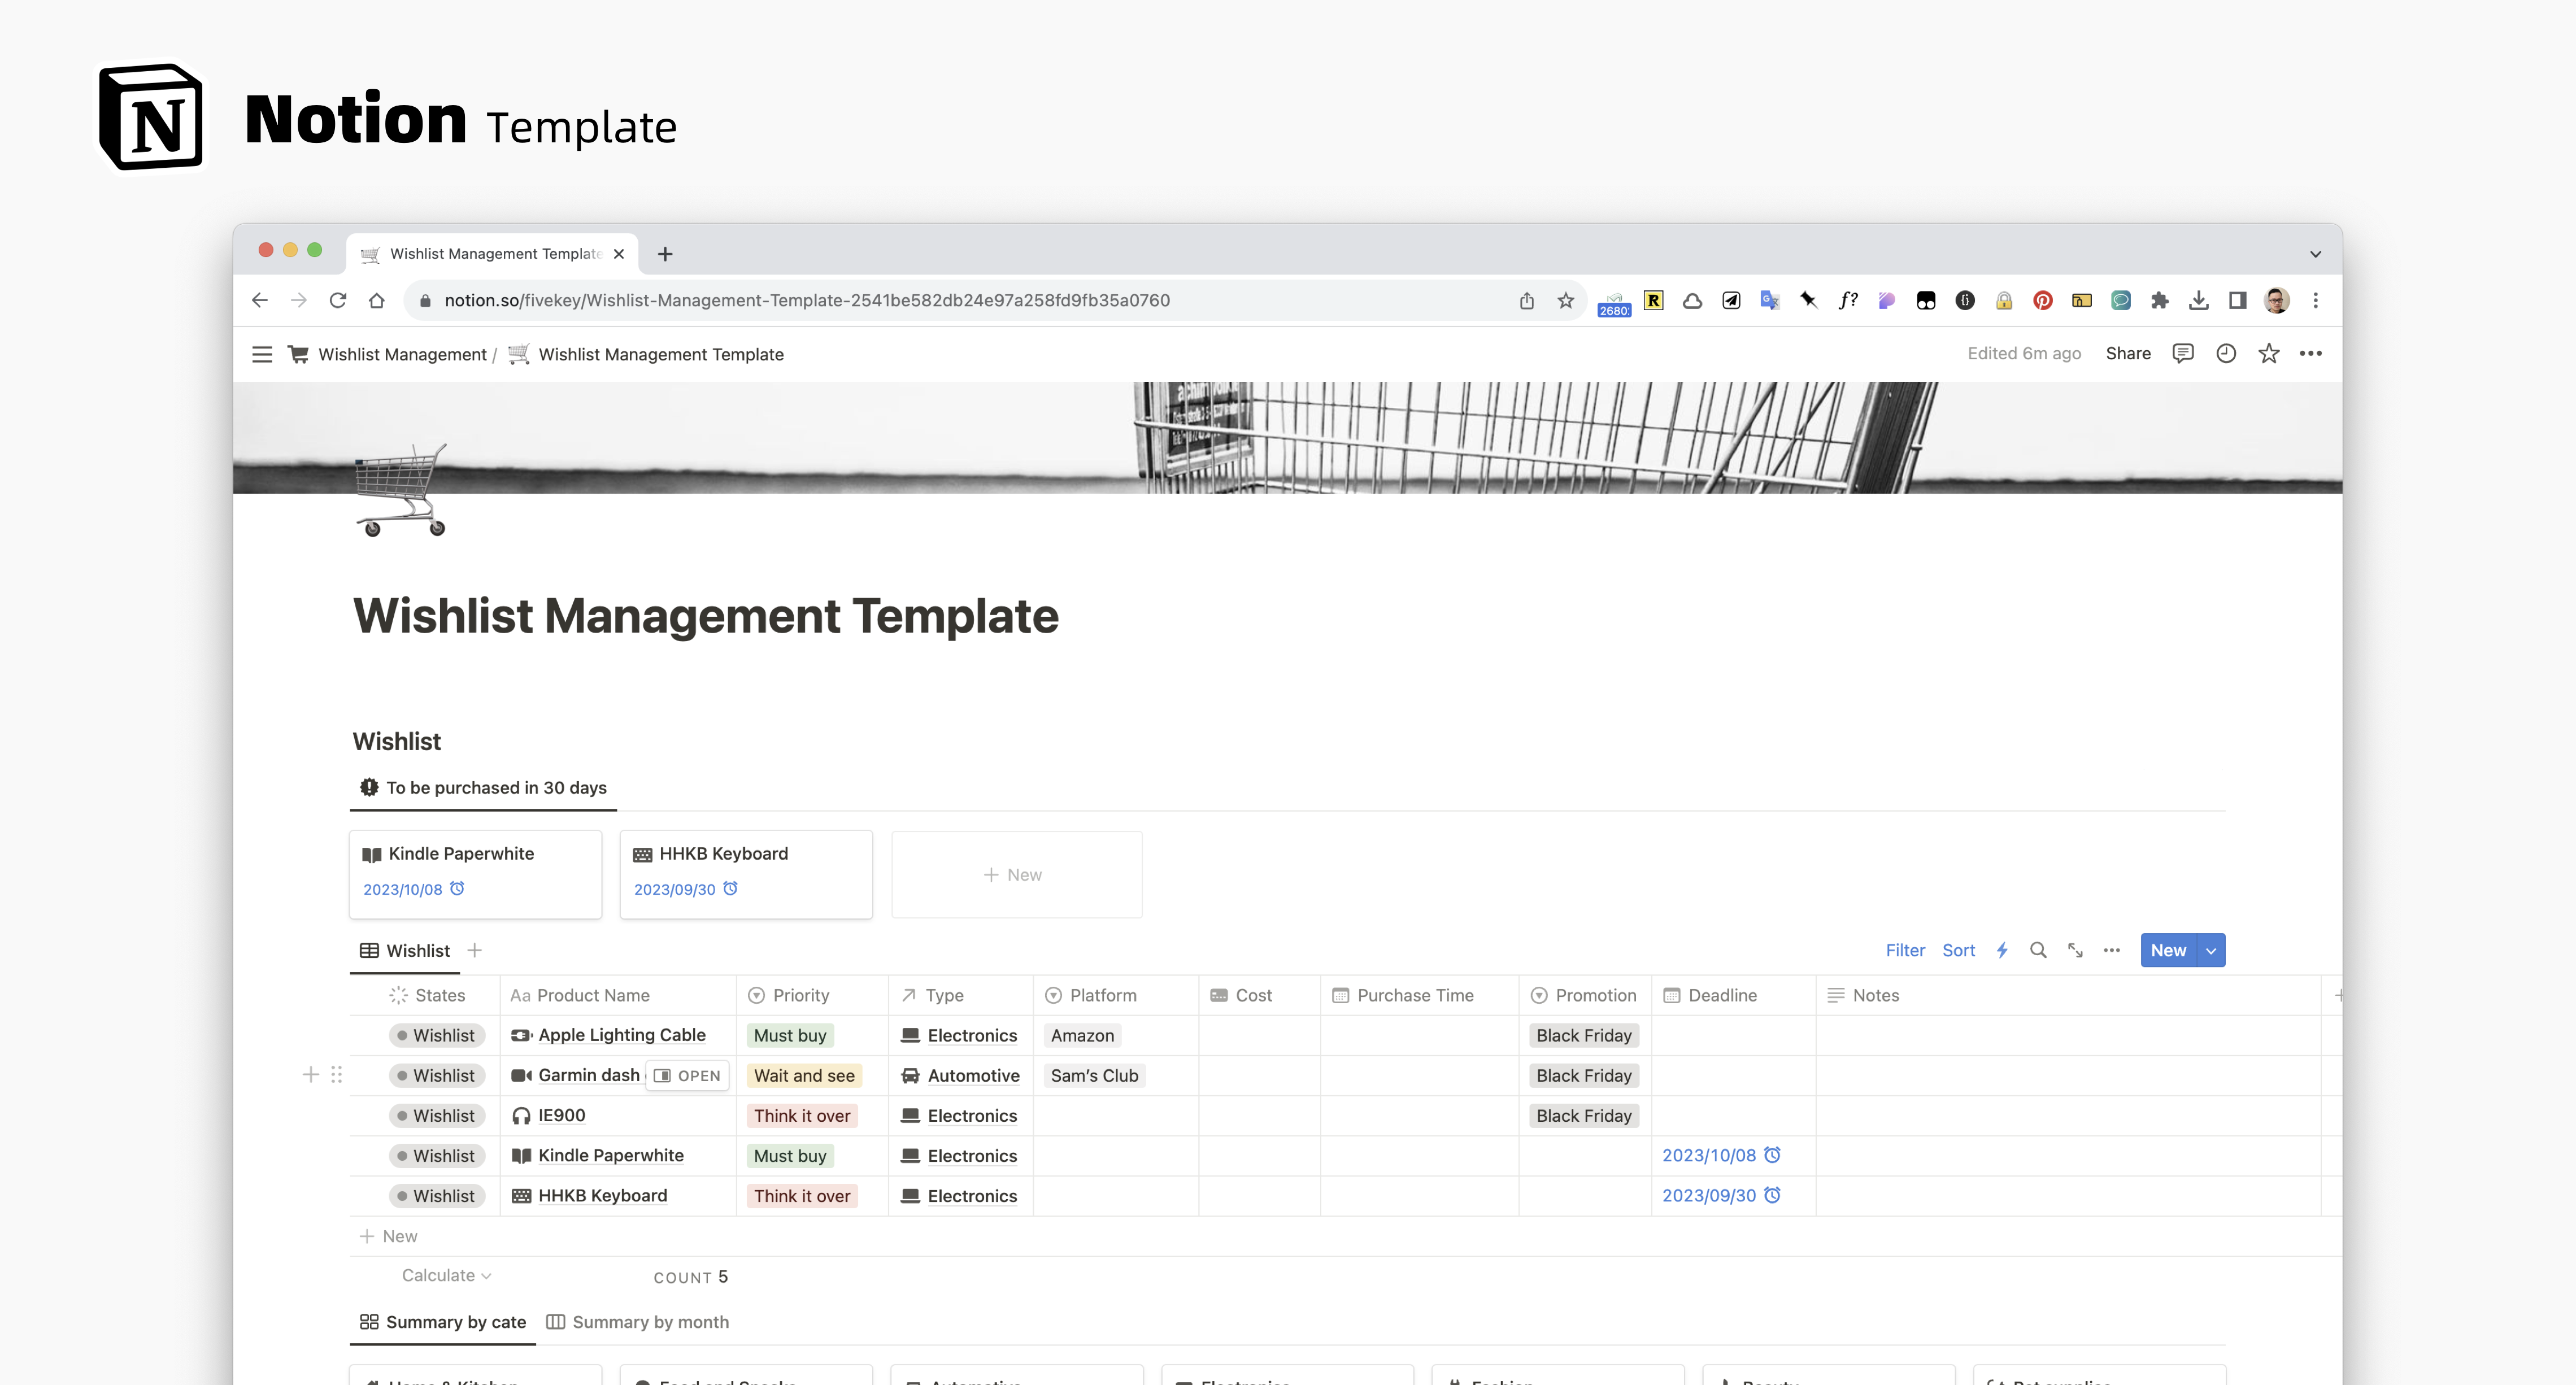Search the Wishlist database
The width and height of the screenshot is (2576, 1385).
2038,950
